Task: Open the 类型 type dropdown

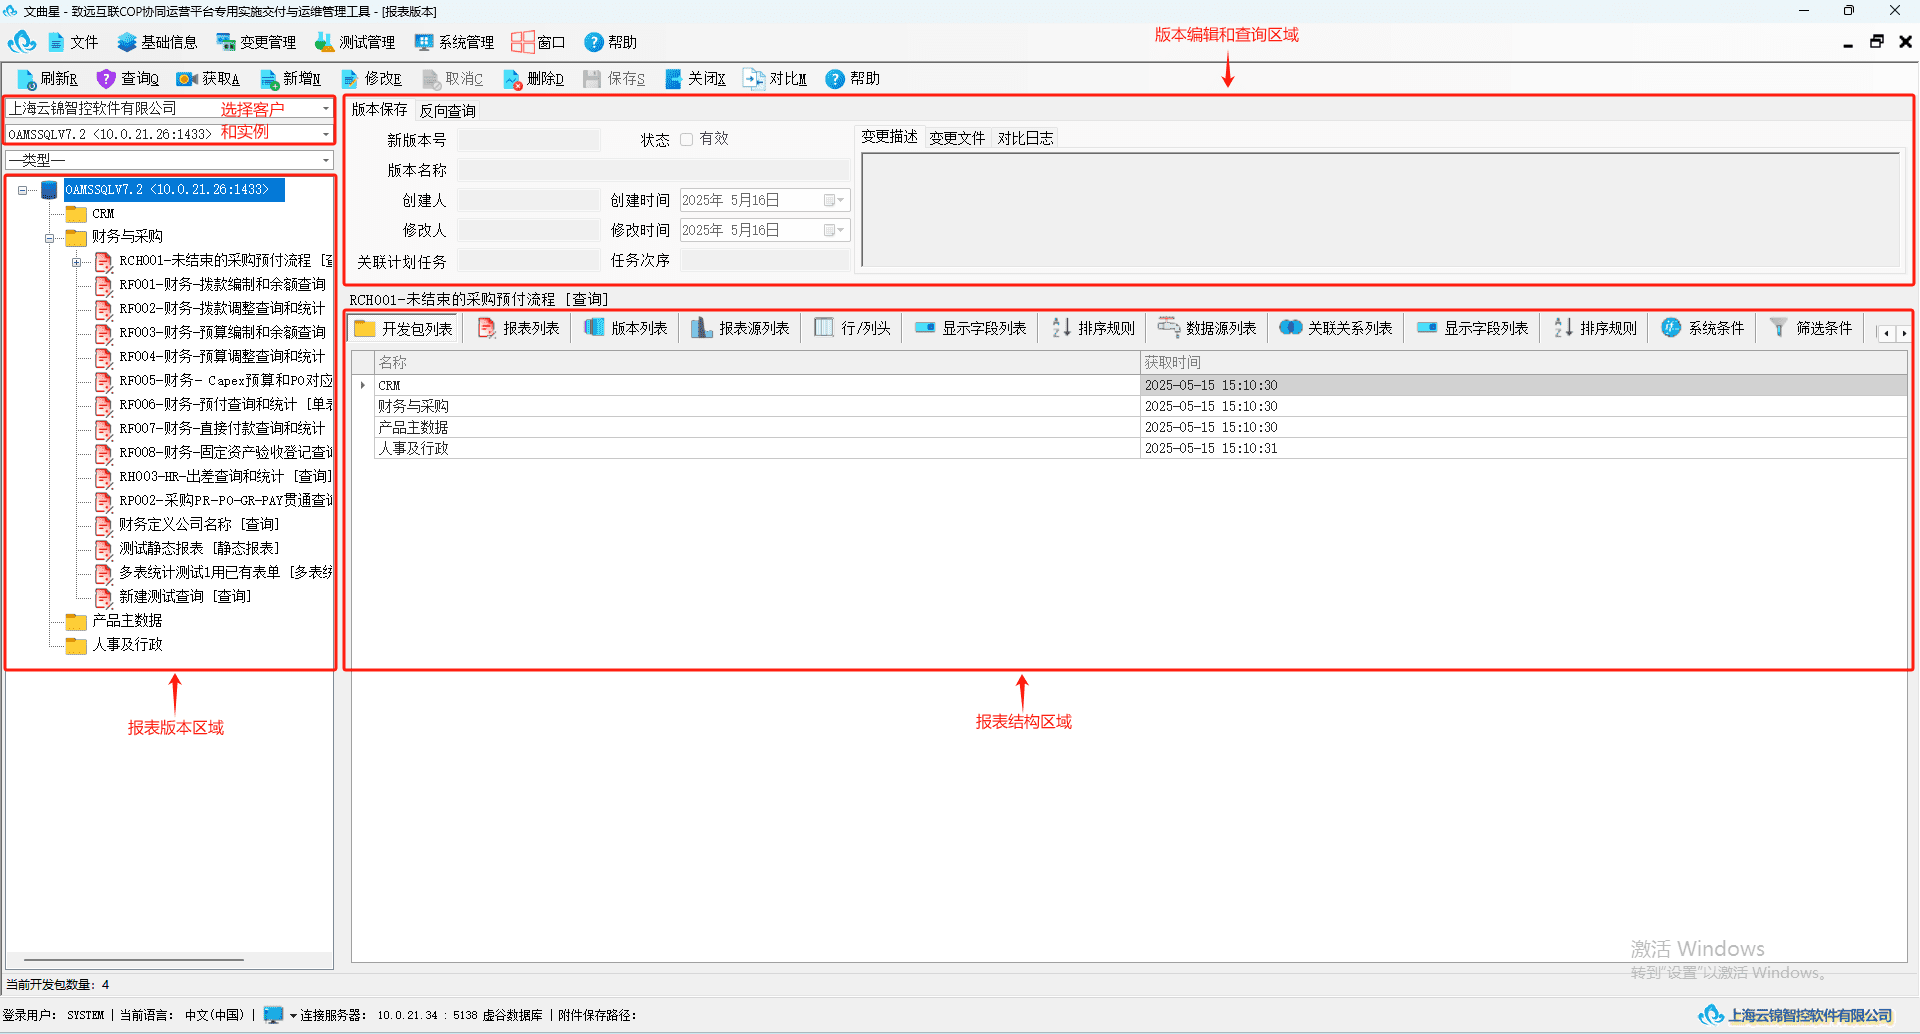Action: point(326,160)
